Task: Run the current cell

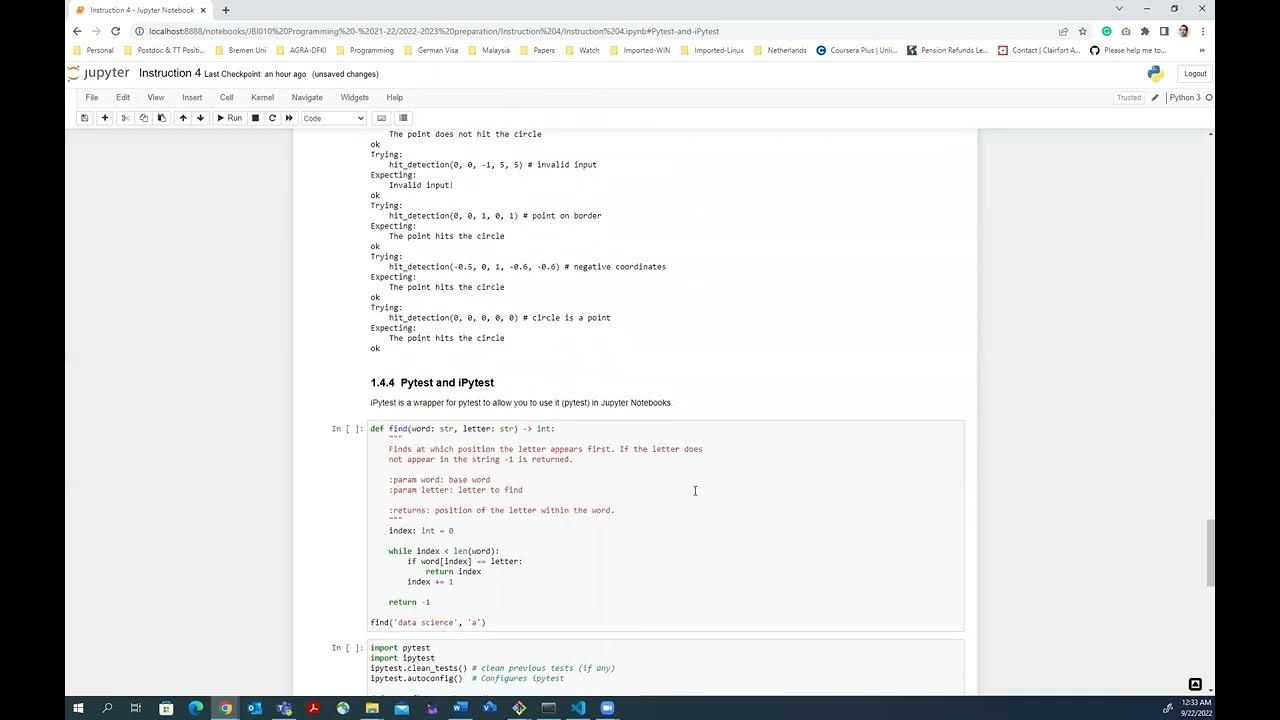Action: (x=229, y=118)
